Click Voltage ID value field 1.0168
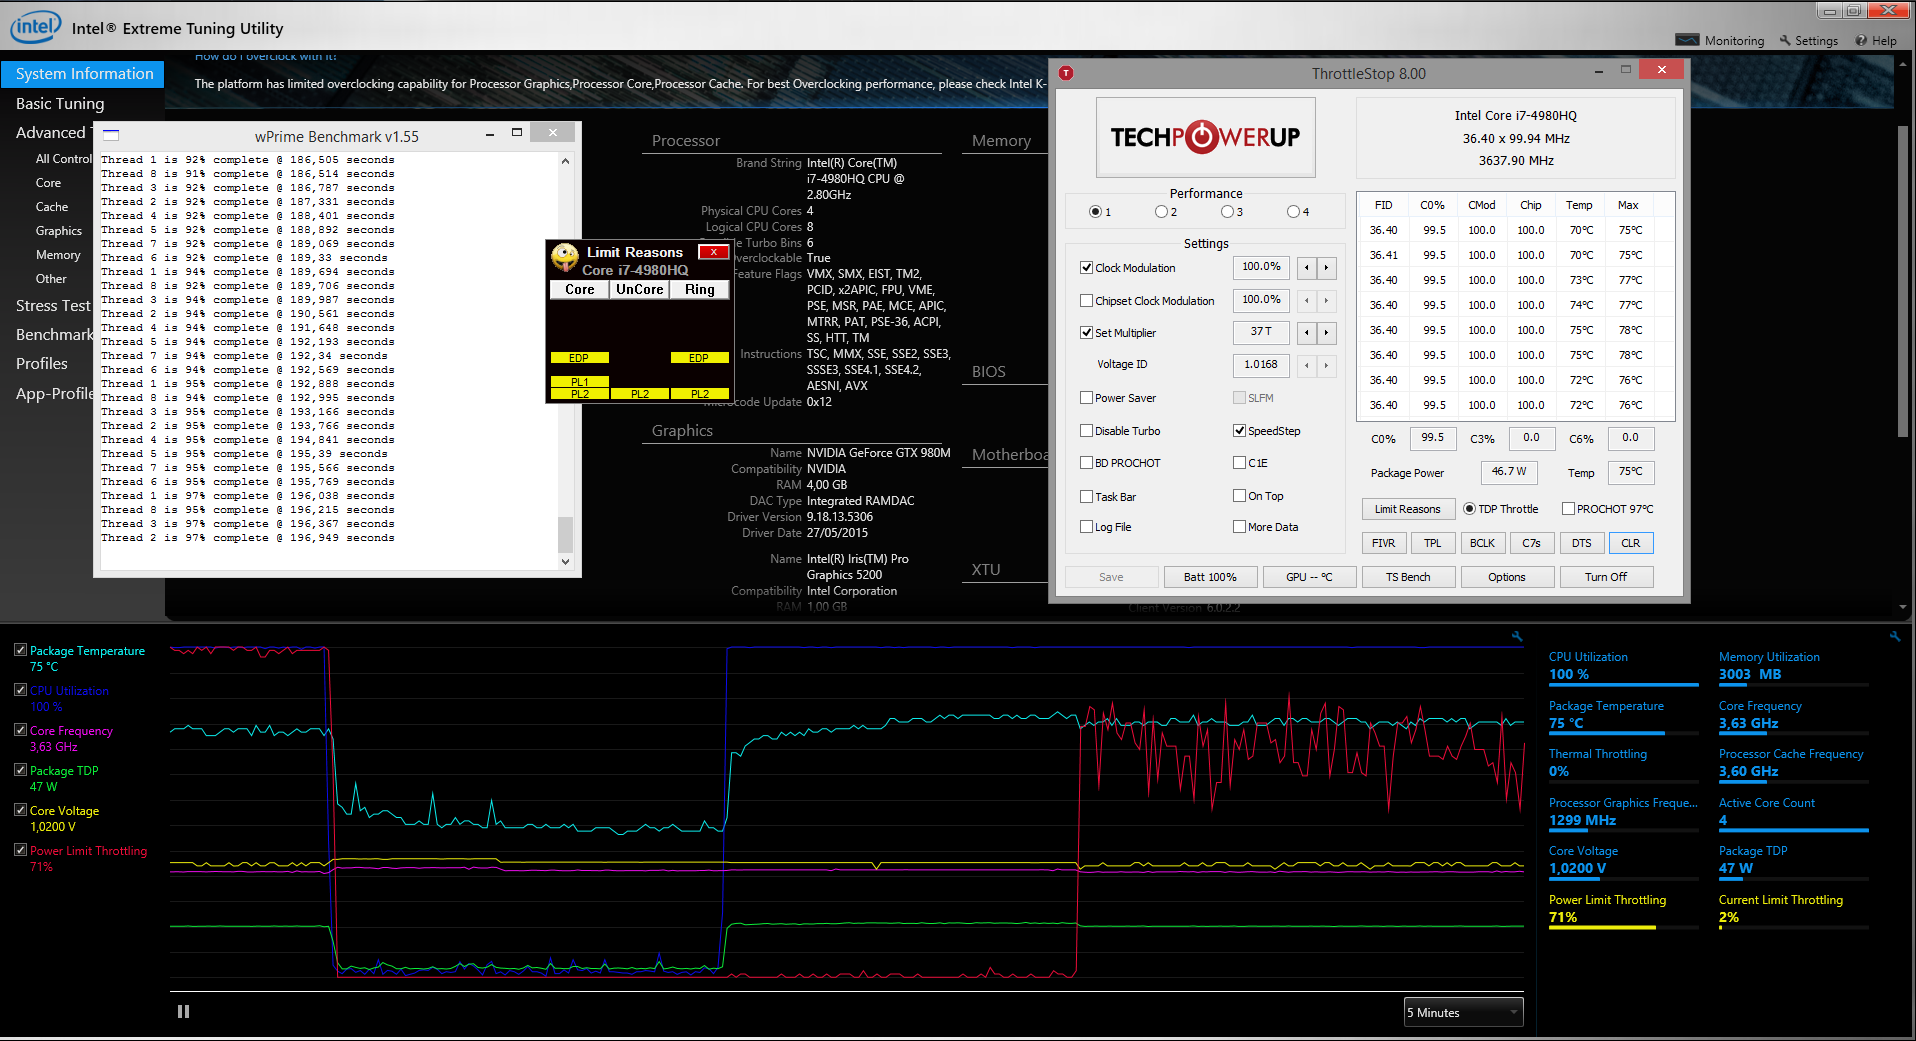Image resolution: width=1916 pixels, height=1041 pixels. [1261, 365]
